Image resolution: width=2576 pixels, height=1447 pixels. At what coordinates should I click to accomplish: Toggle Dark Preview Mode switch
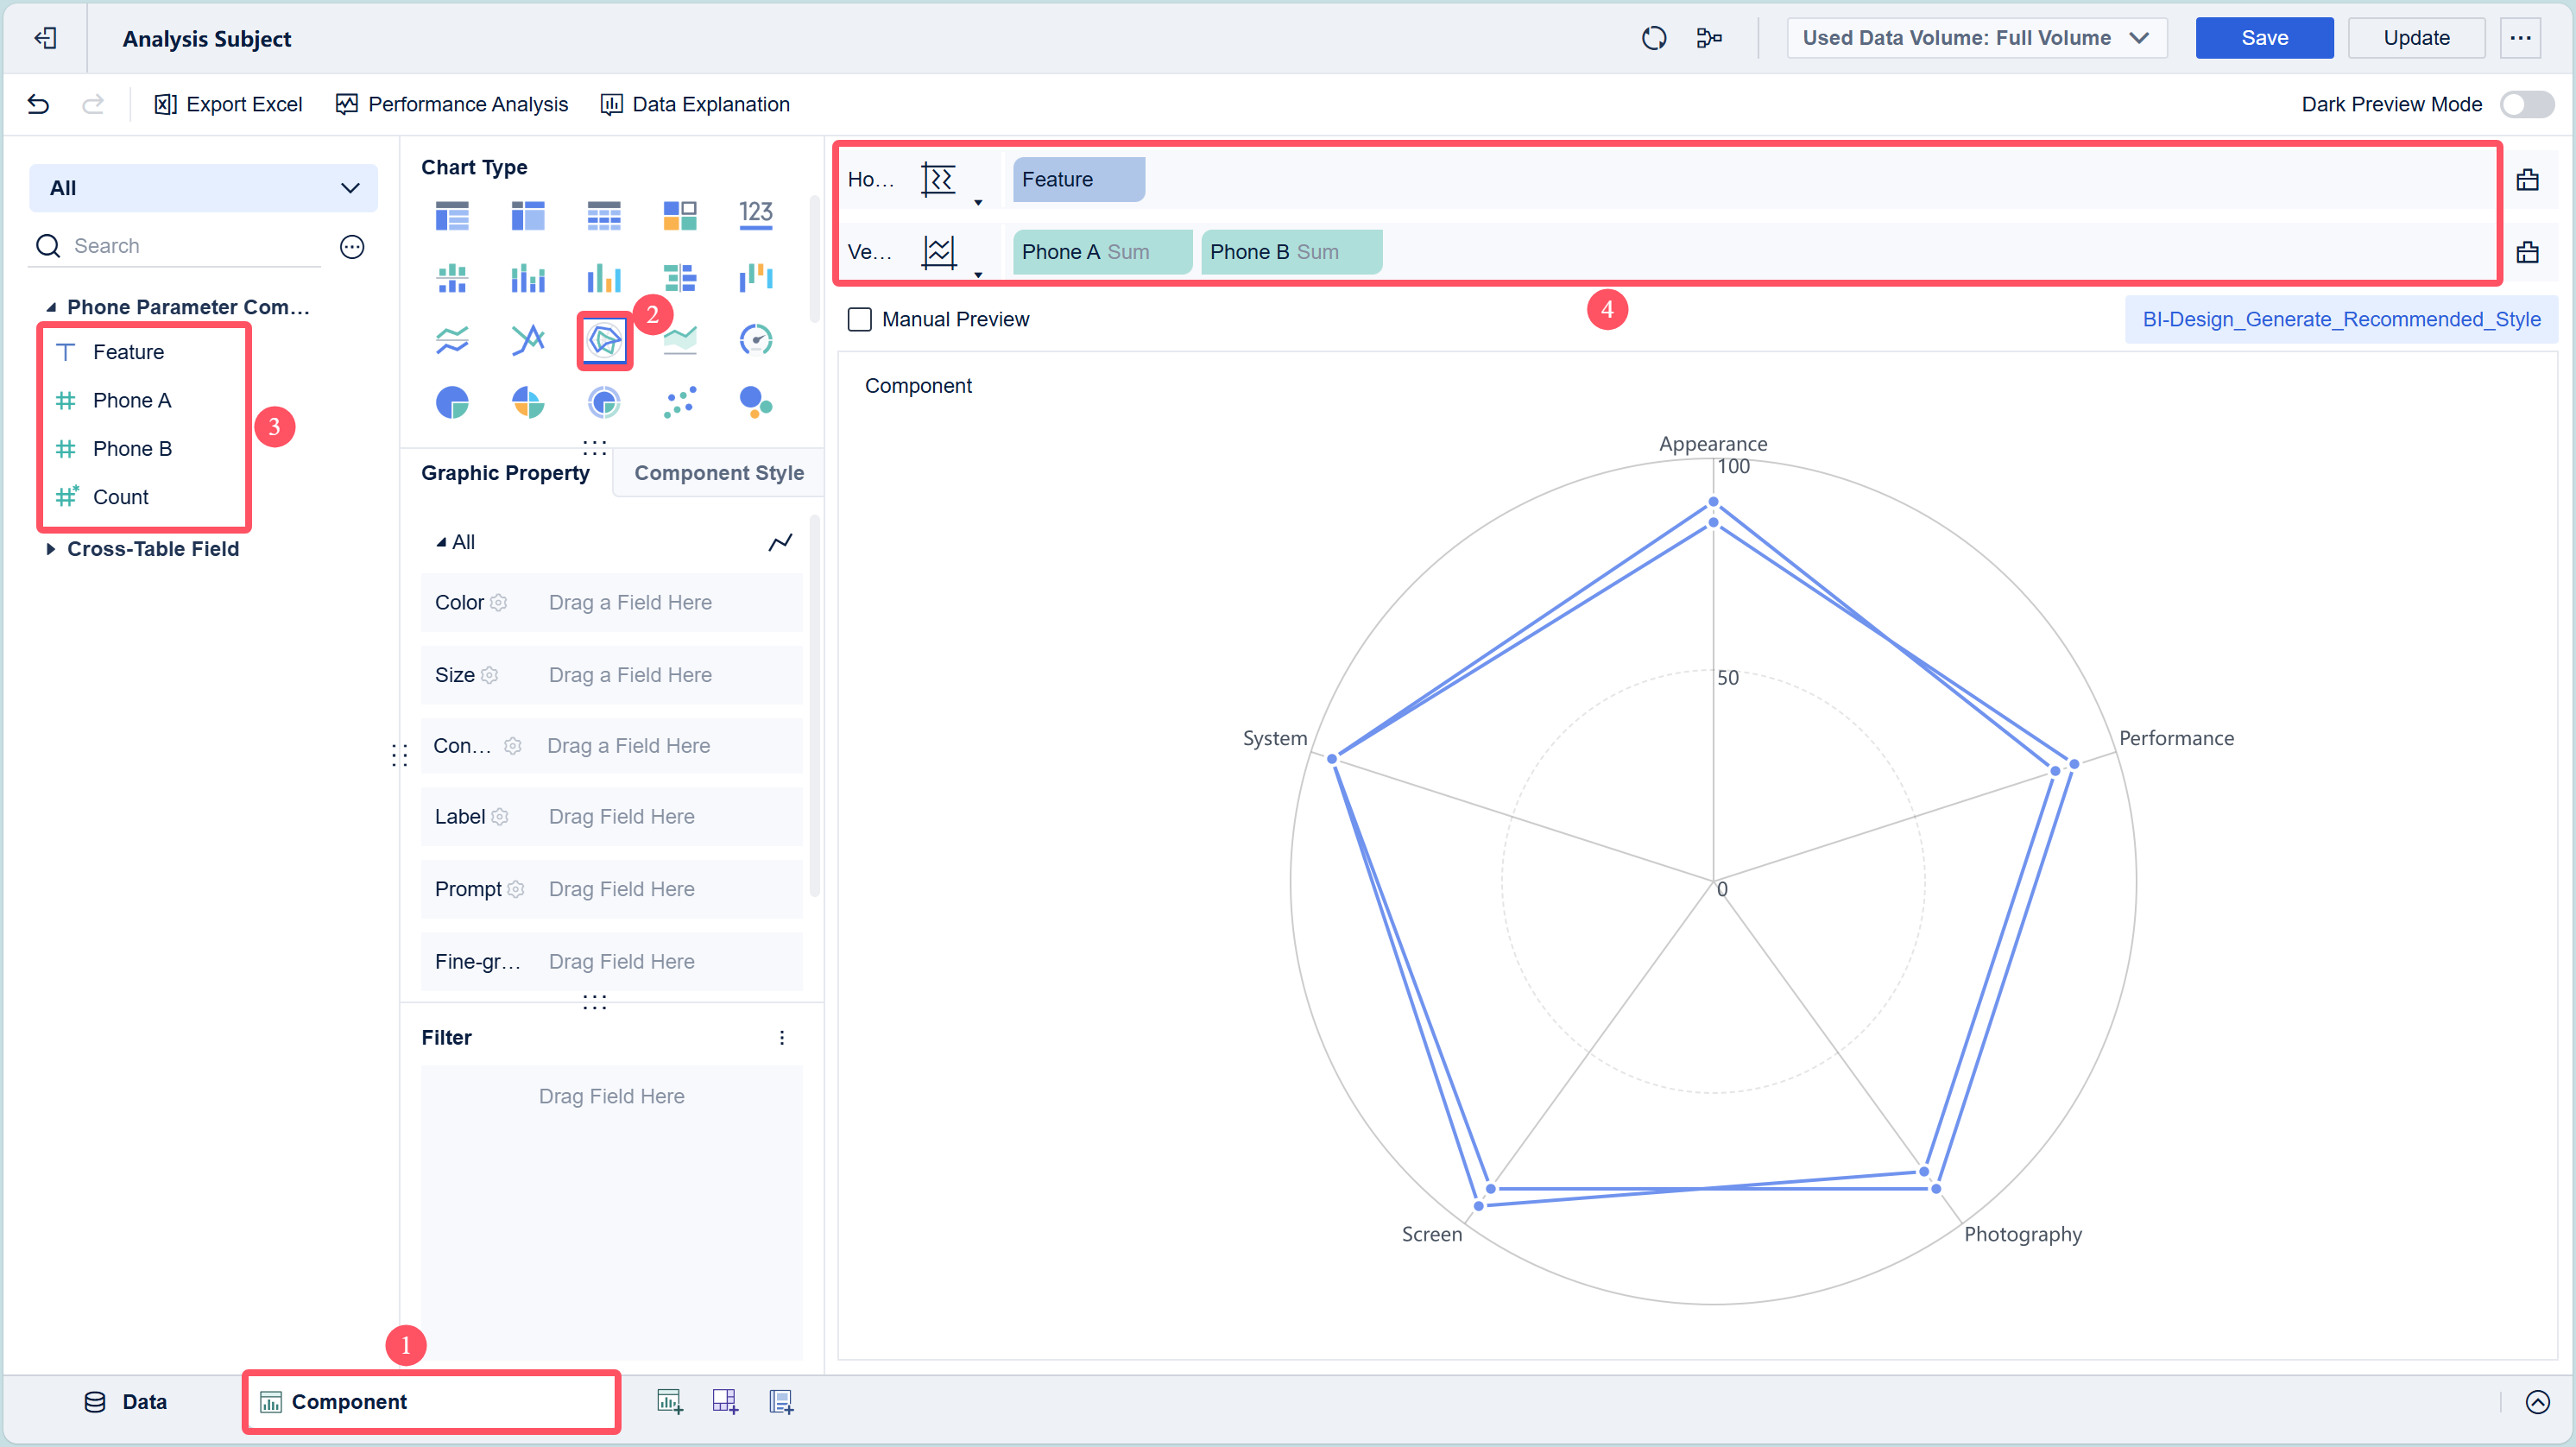click(2526, 104)
